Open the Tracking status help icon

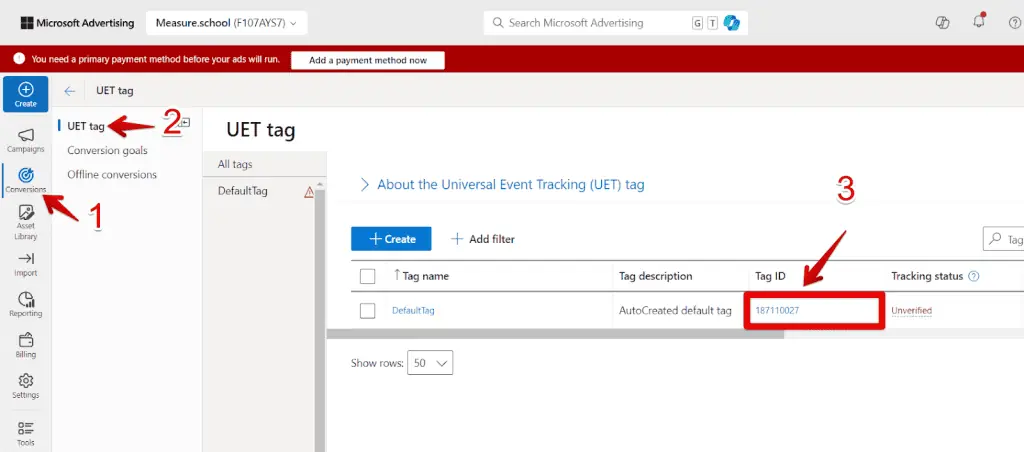(973, 276)
